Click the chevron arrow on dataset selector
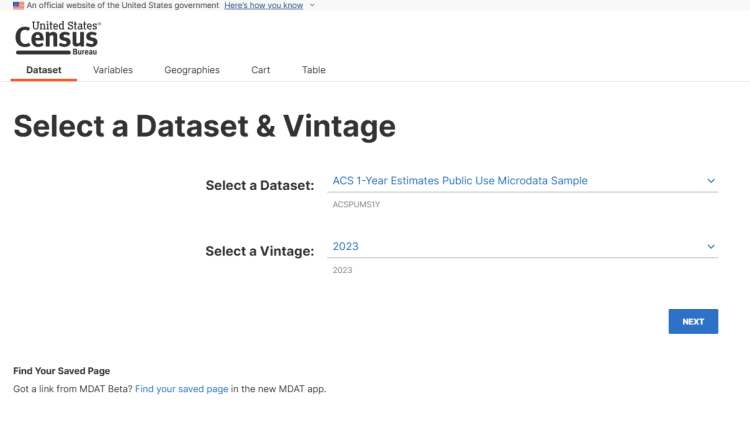 click(x=711, y=181)
